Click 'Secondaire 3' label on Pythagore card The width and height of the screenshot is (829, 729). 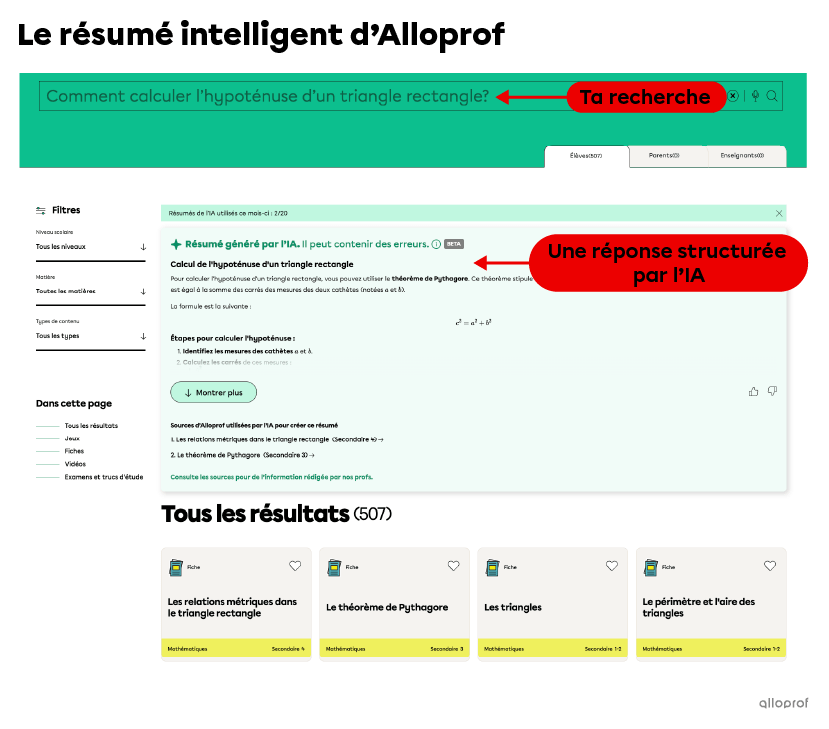coord(447,649)
